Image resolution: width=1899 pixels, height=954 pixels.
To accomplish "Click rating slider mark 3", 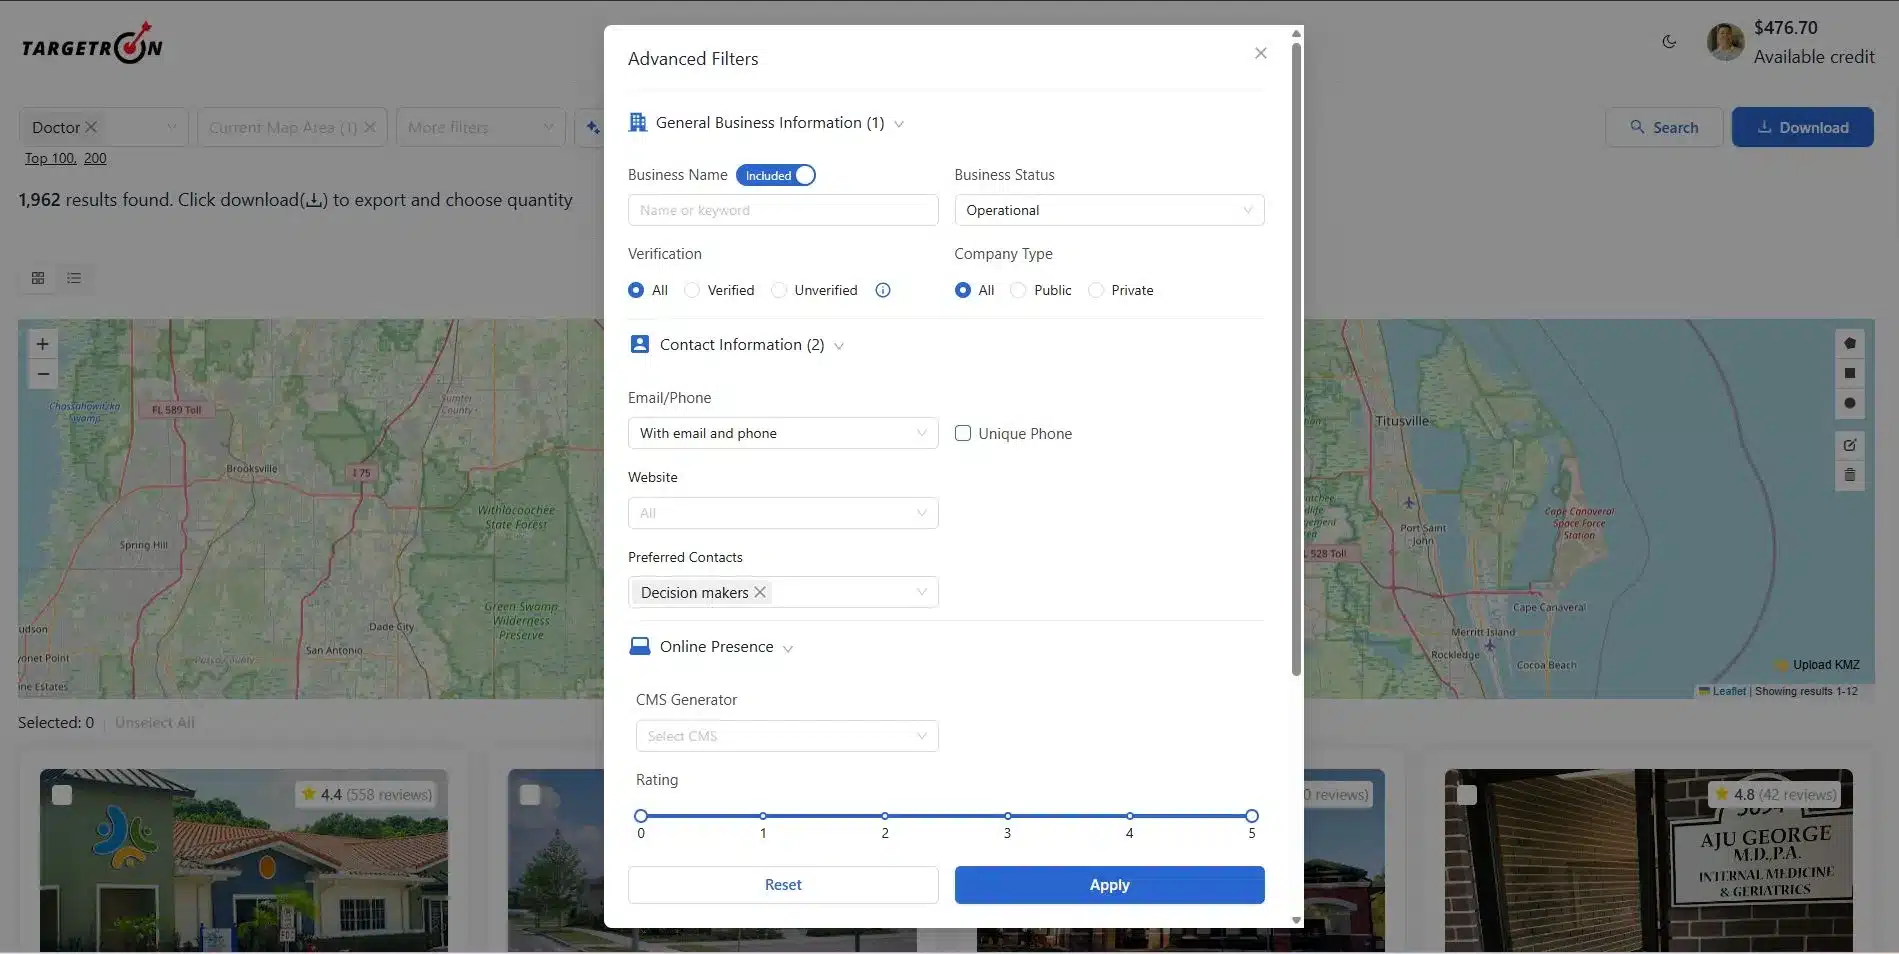I will 1007,816.
